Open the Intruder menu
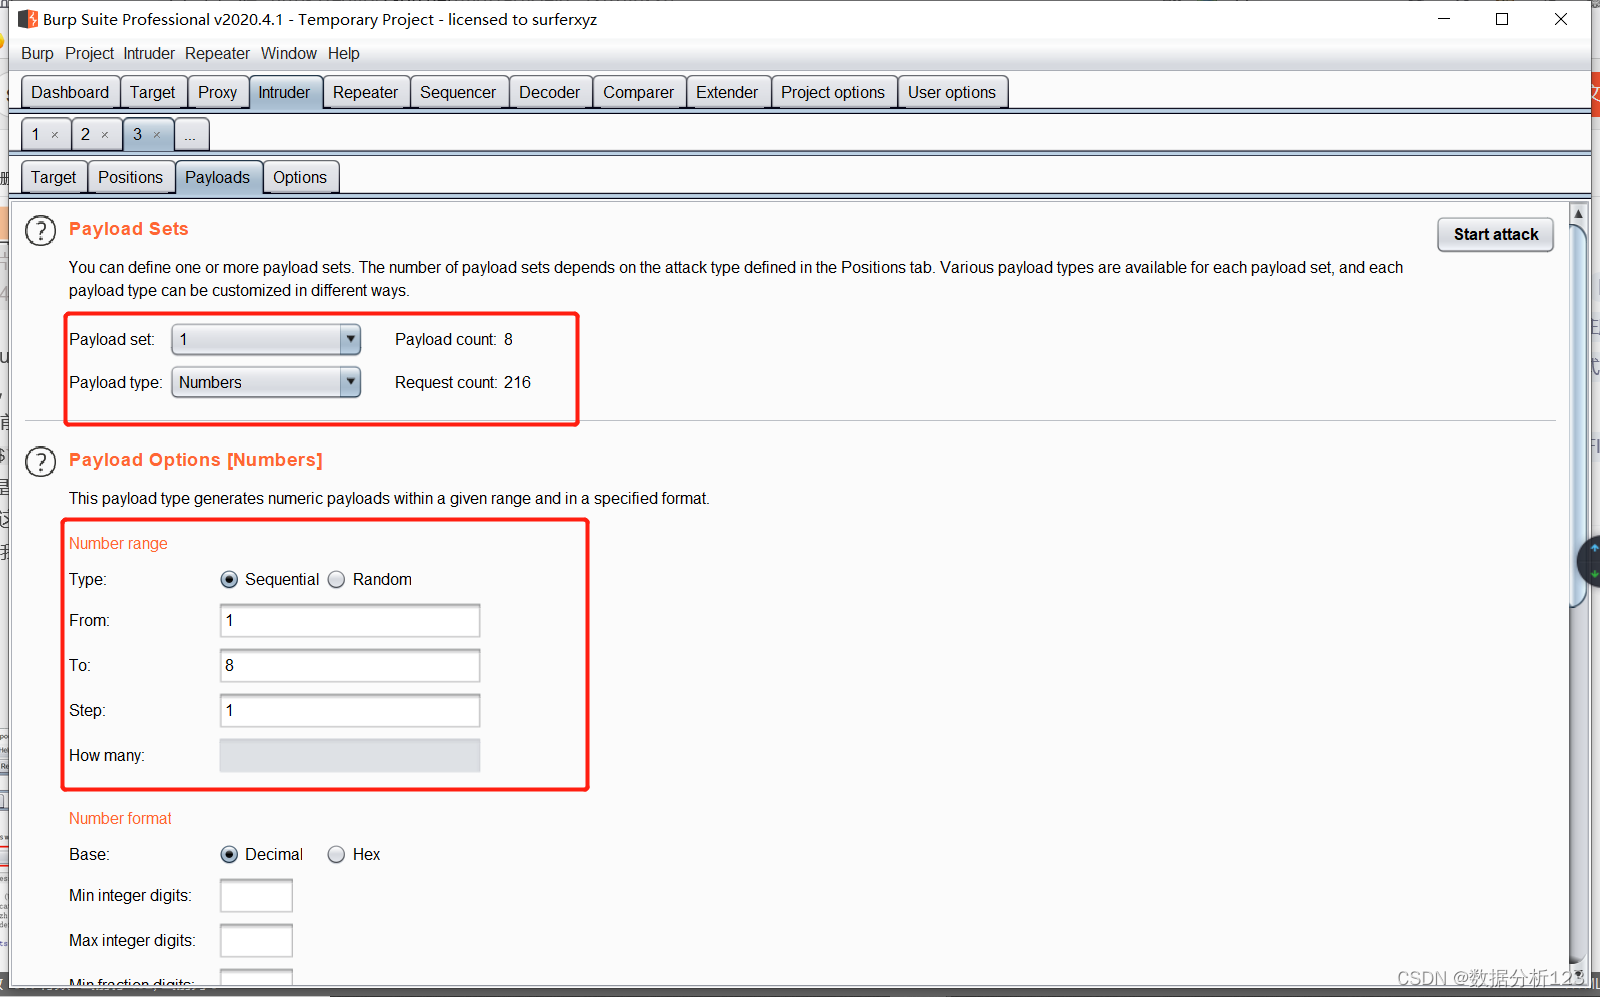The image size is (1600, 997). click(149, 54)
